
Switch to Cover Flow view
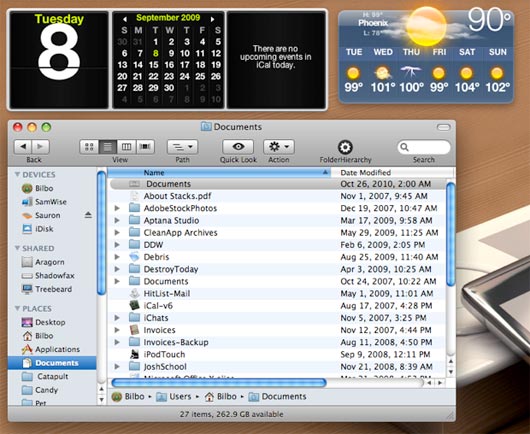tap(145, 147)
